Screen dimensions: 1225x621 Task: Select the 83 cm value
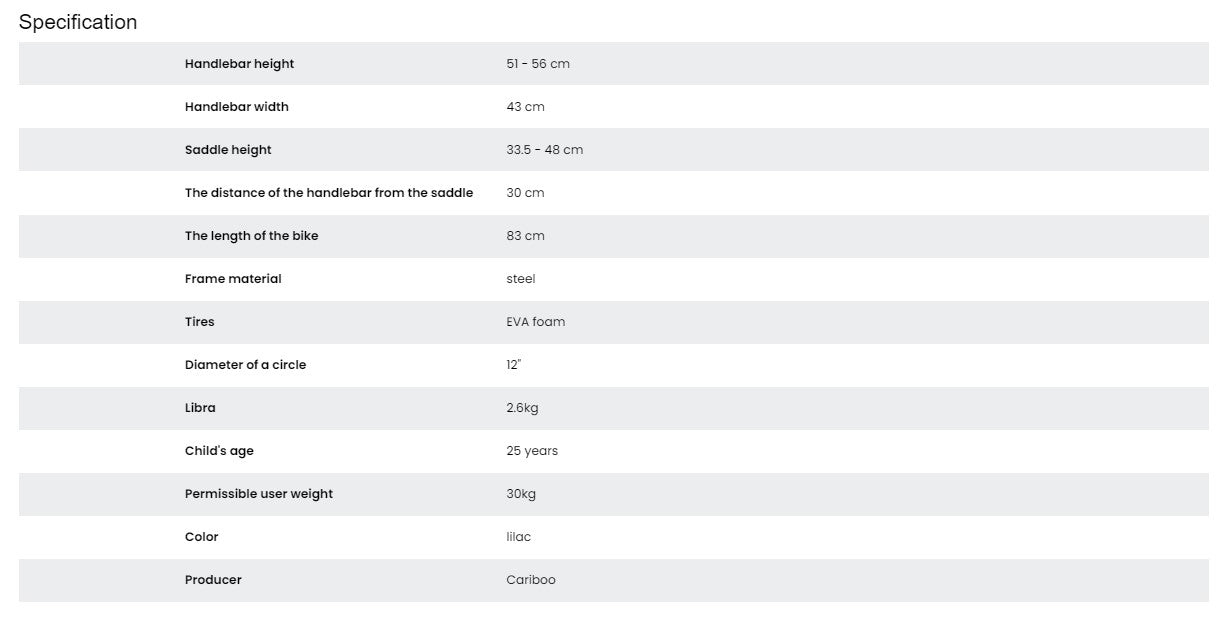tap(525, 236)
